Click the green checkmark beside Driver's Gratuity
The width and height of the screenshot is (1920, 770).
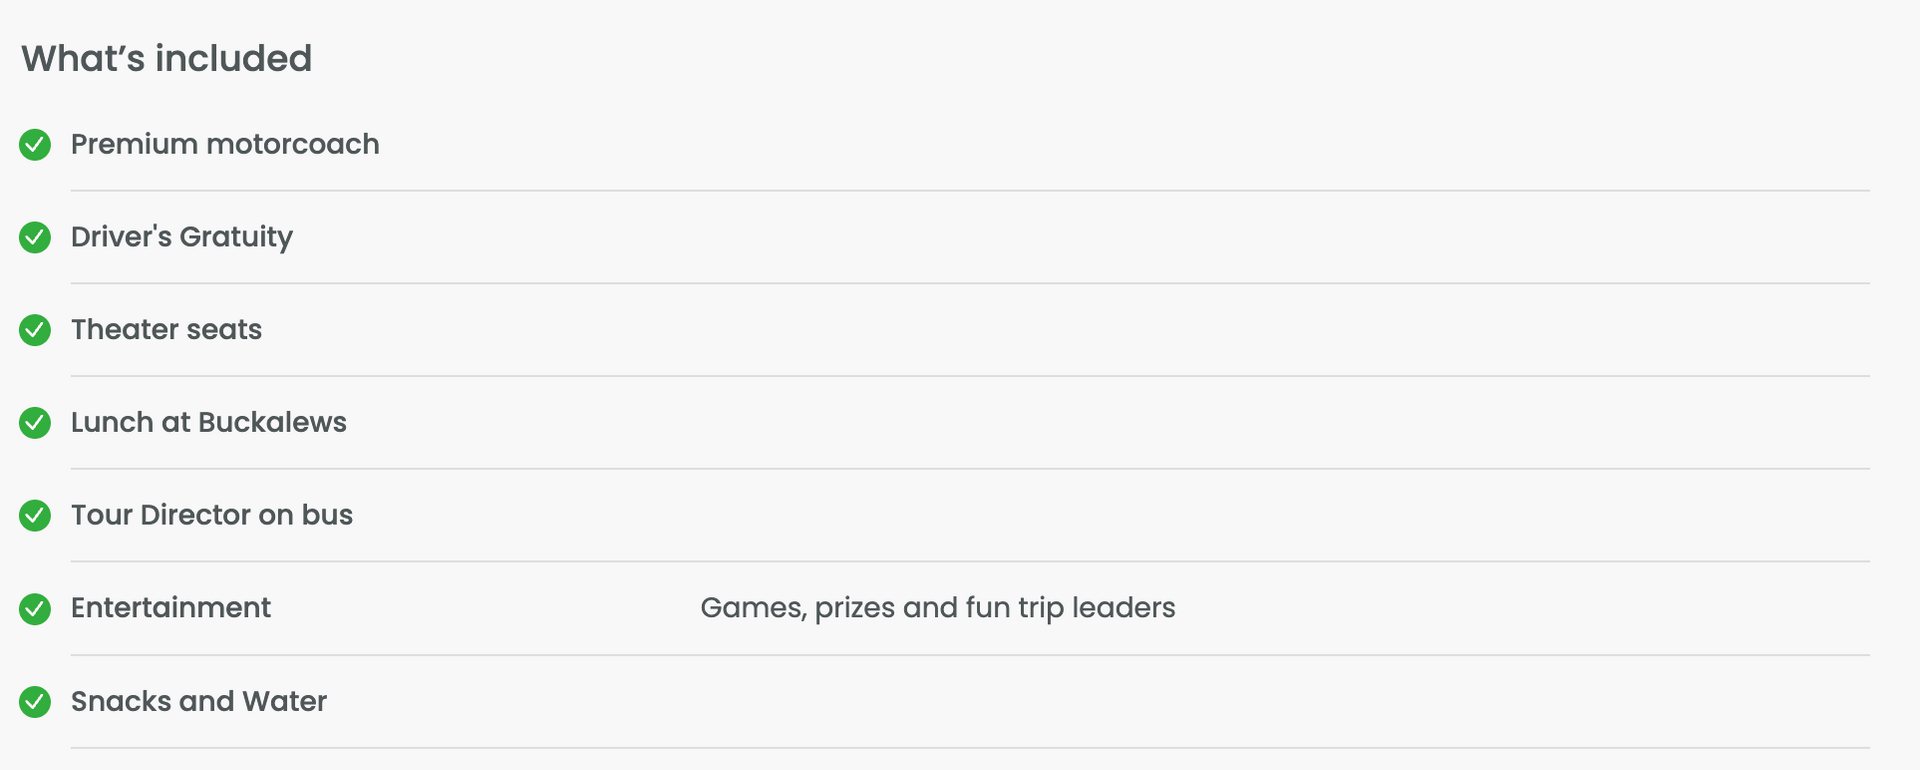35,238
